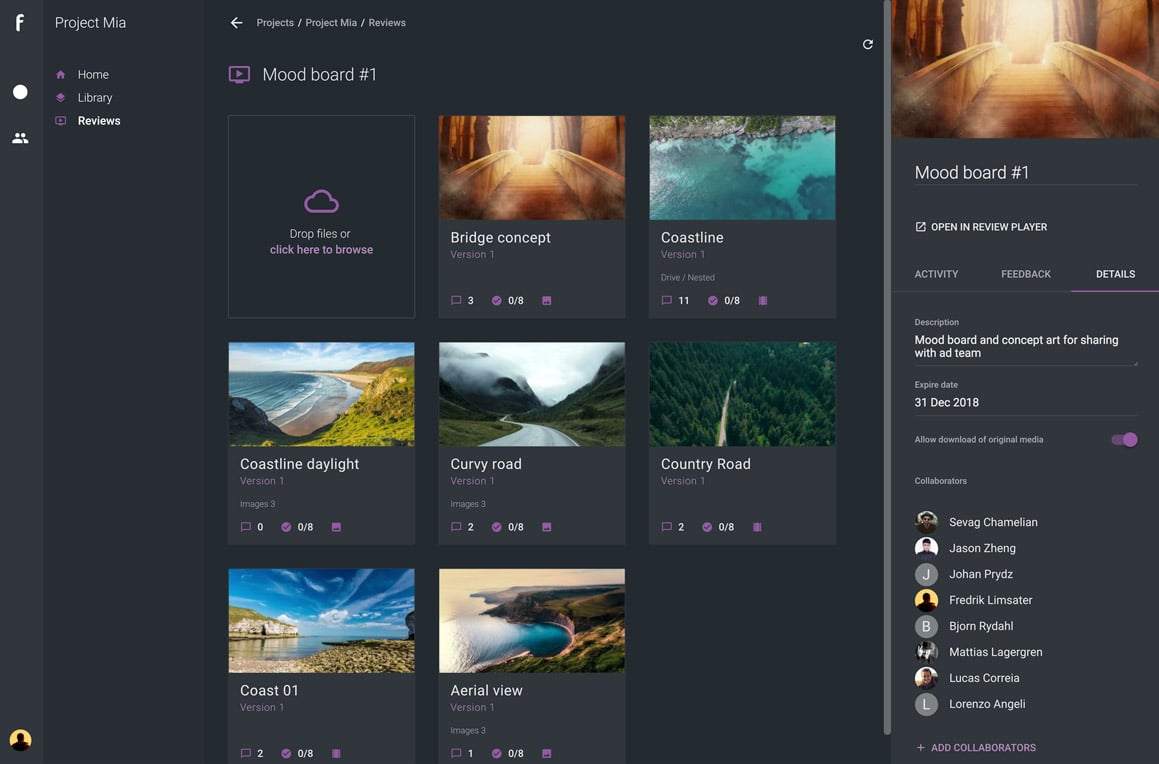Open comments icon on Coast 01 card
Viewport: 1159px width, 764px height.
pos(245,753)
